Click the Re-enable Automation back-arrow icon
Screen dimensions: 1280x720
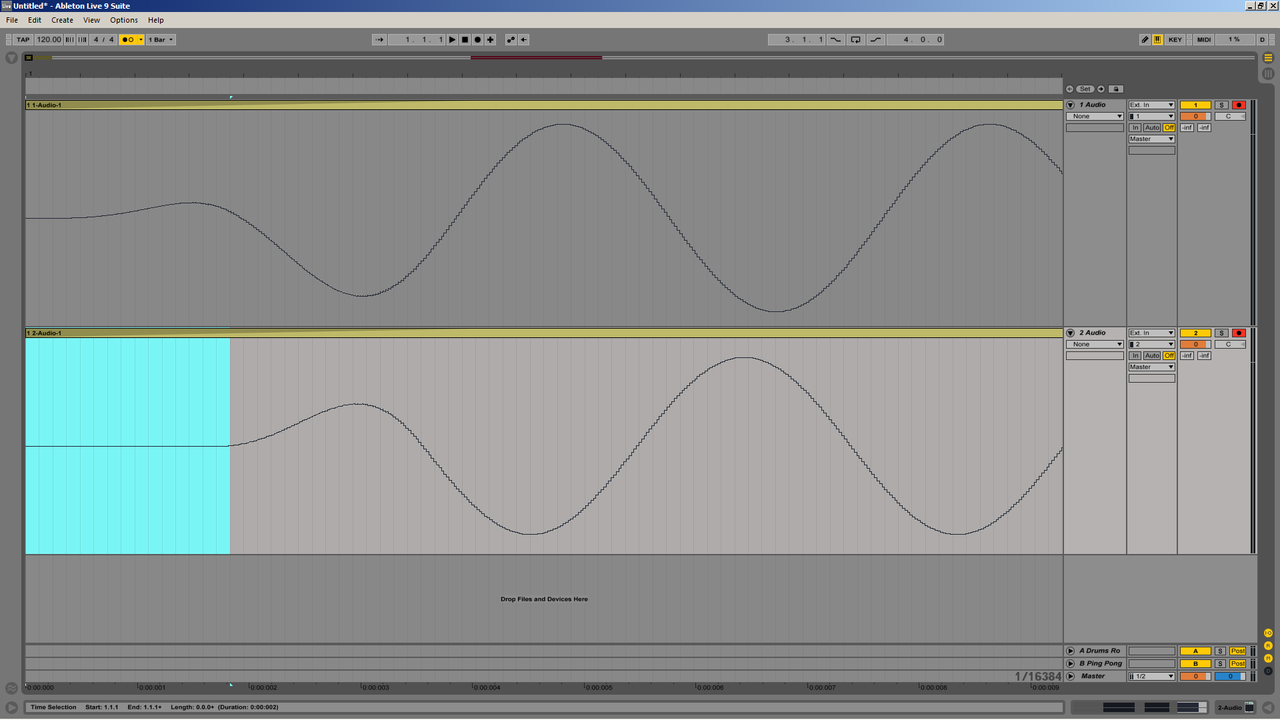pyautogui.click(x=523, y=40)
